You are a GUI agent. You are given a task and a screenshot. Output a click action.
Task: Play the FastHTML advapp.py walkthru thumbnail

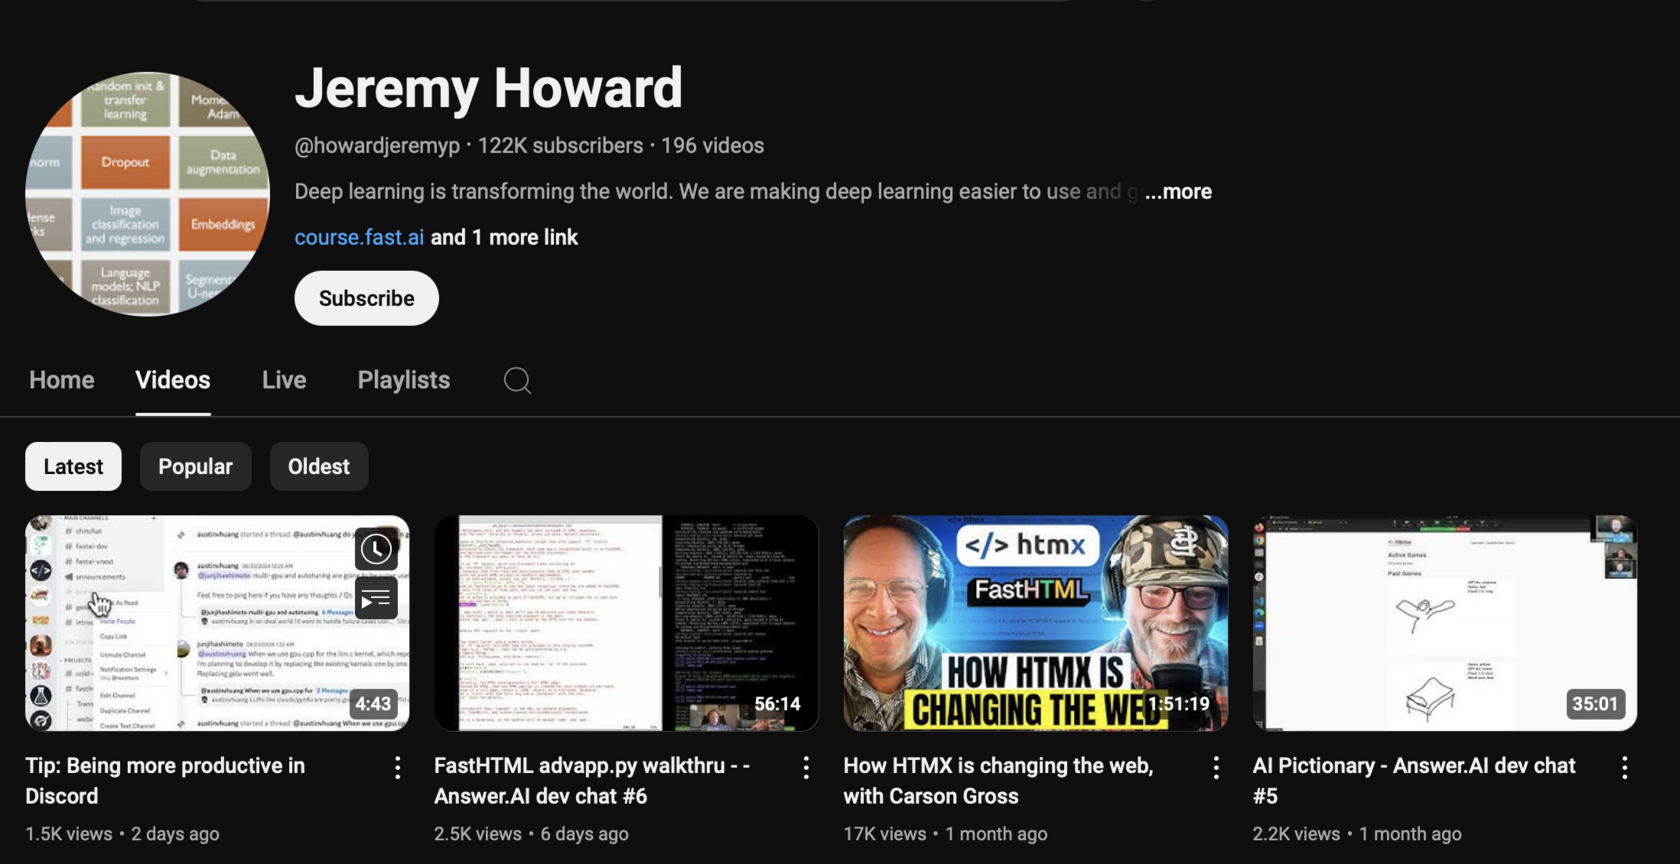pyautogui.click(x=626, y=623)
